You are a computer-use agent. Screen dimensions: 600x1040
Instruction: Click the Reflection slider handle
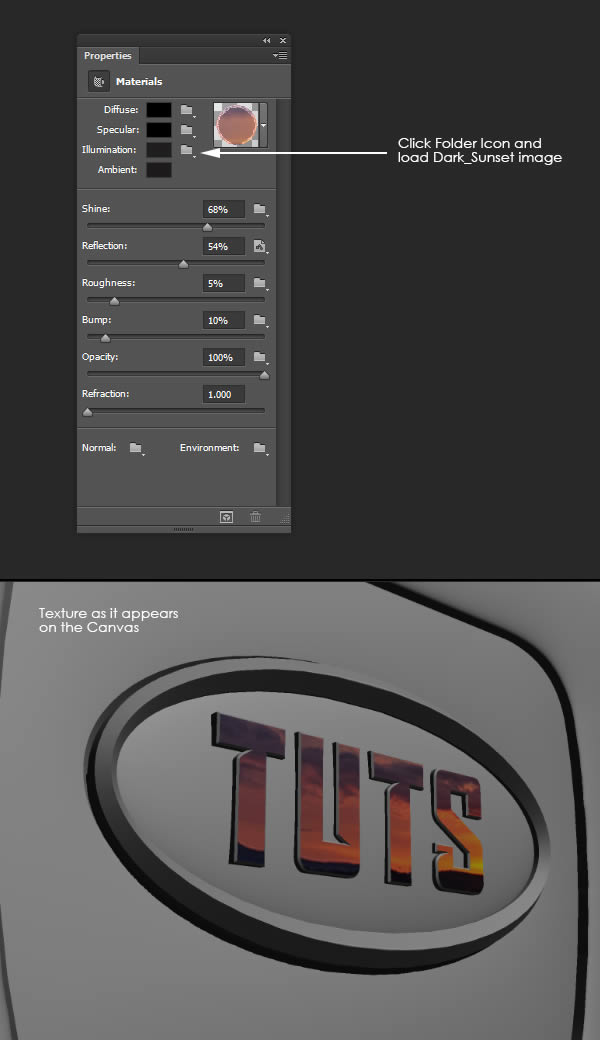(184, 264)
